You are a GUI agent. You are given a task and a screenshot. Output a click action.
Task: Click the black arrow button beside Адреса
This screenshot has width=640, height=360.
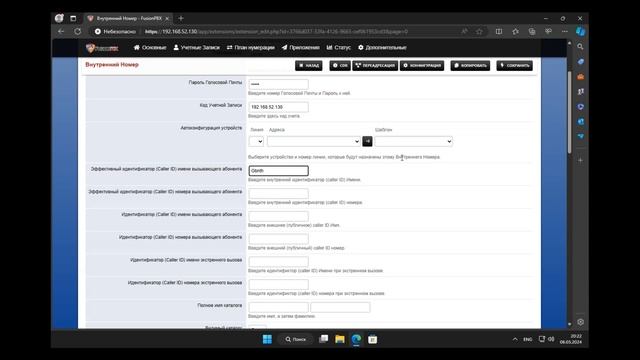point(367,141)
